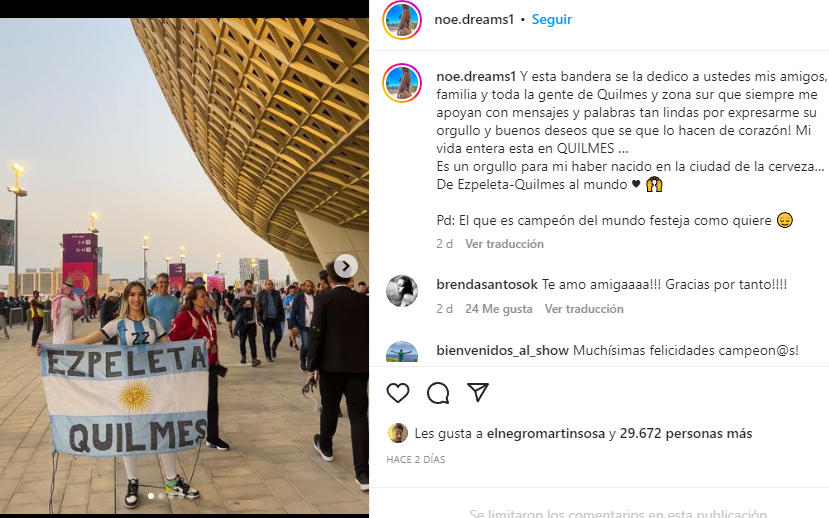Open brendasantosok username link
Screen dimensions: 829x518
click(x=487, y=284)
